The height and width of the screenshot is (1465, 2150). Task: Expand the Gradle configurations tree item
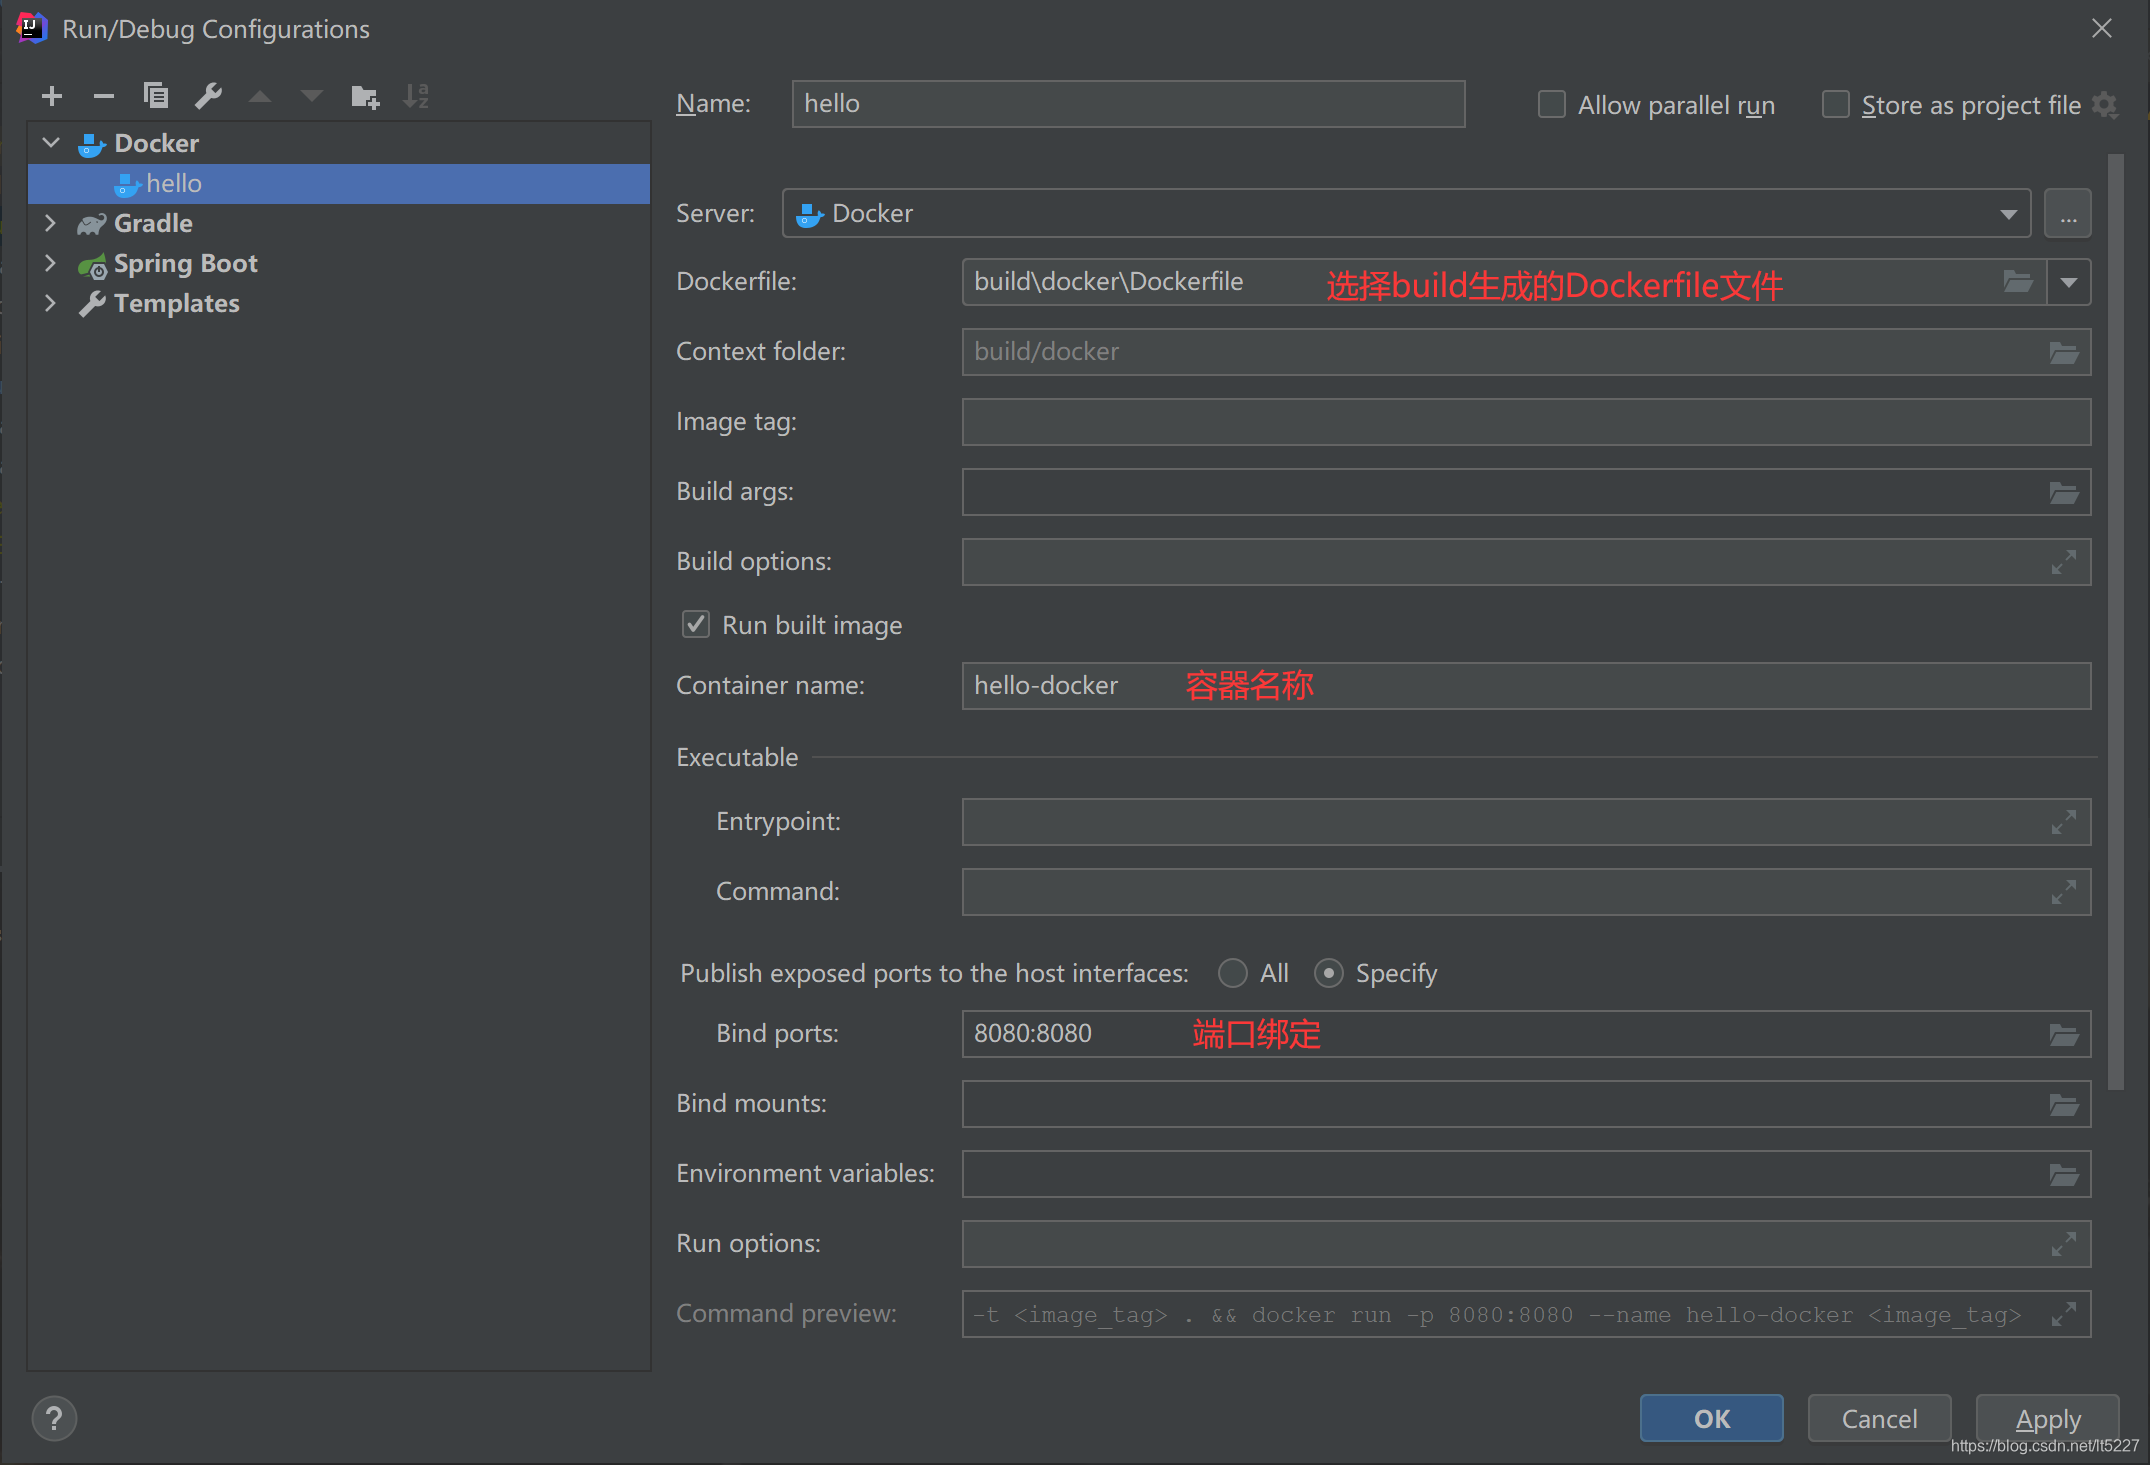click(x=49, y=220)
